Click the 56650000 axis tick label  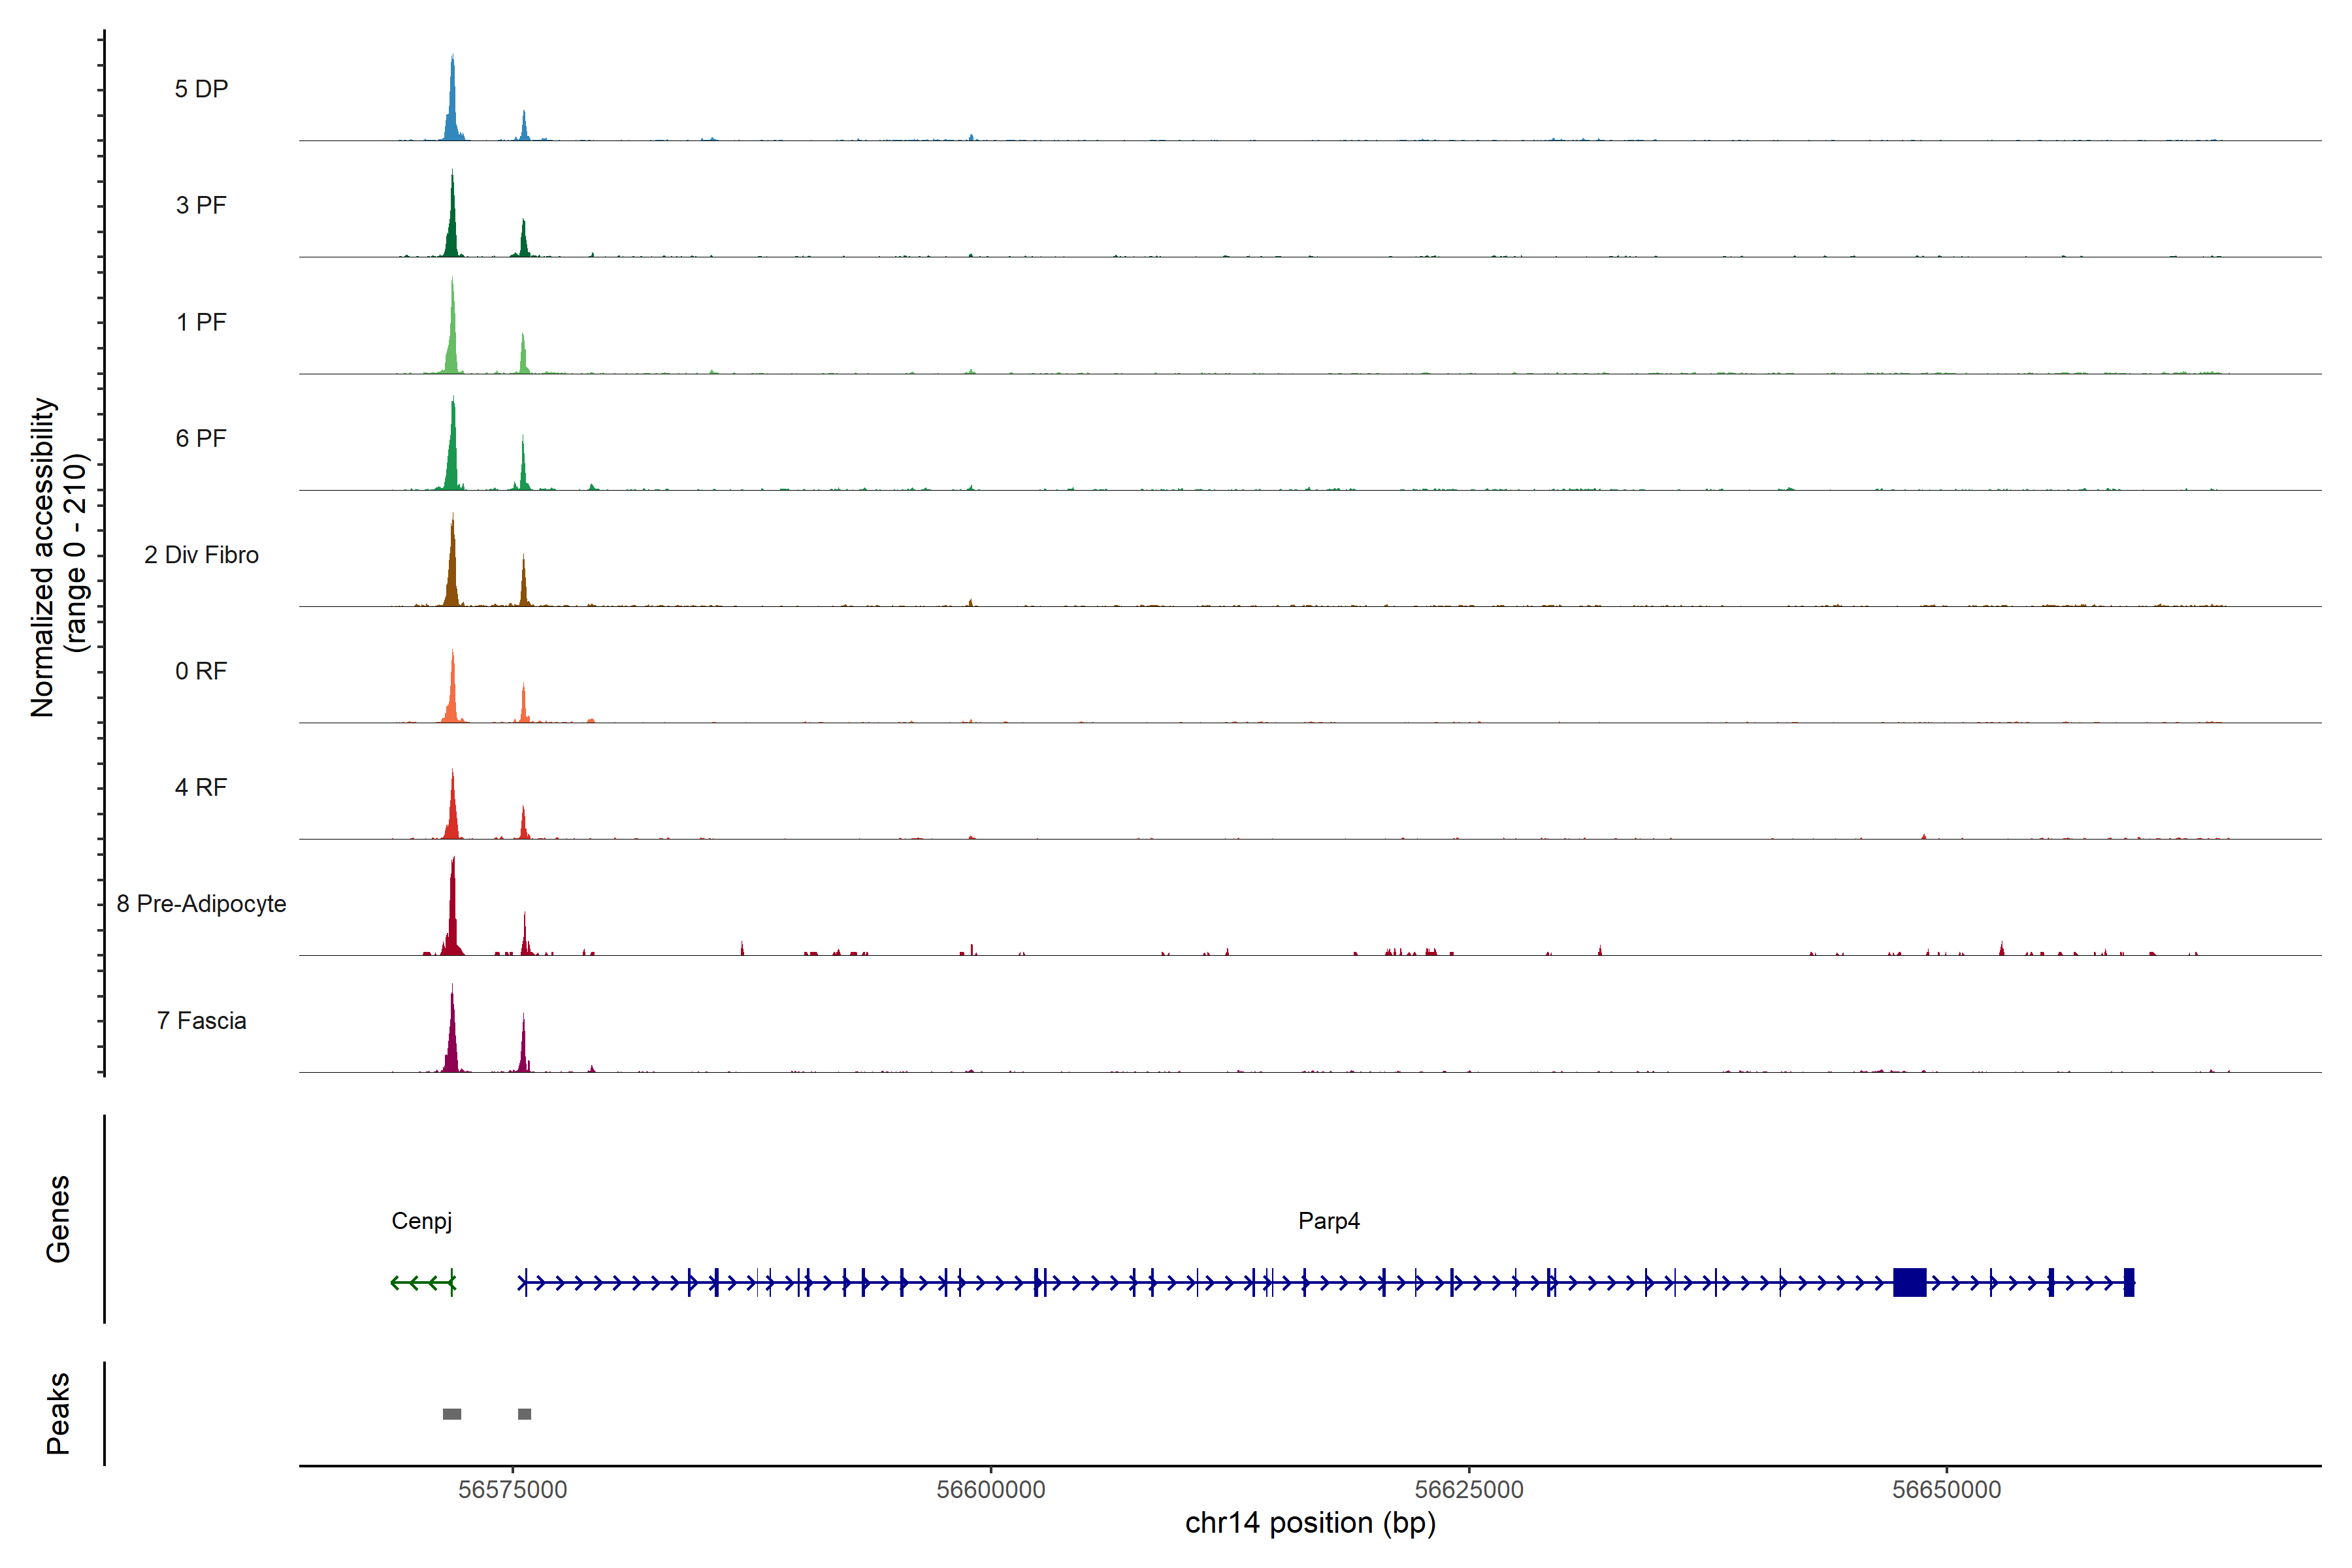click(x=1946, y=1489)
